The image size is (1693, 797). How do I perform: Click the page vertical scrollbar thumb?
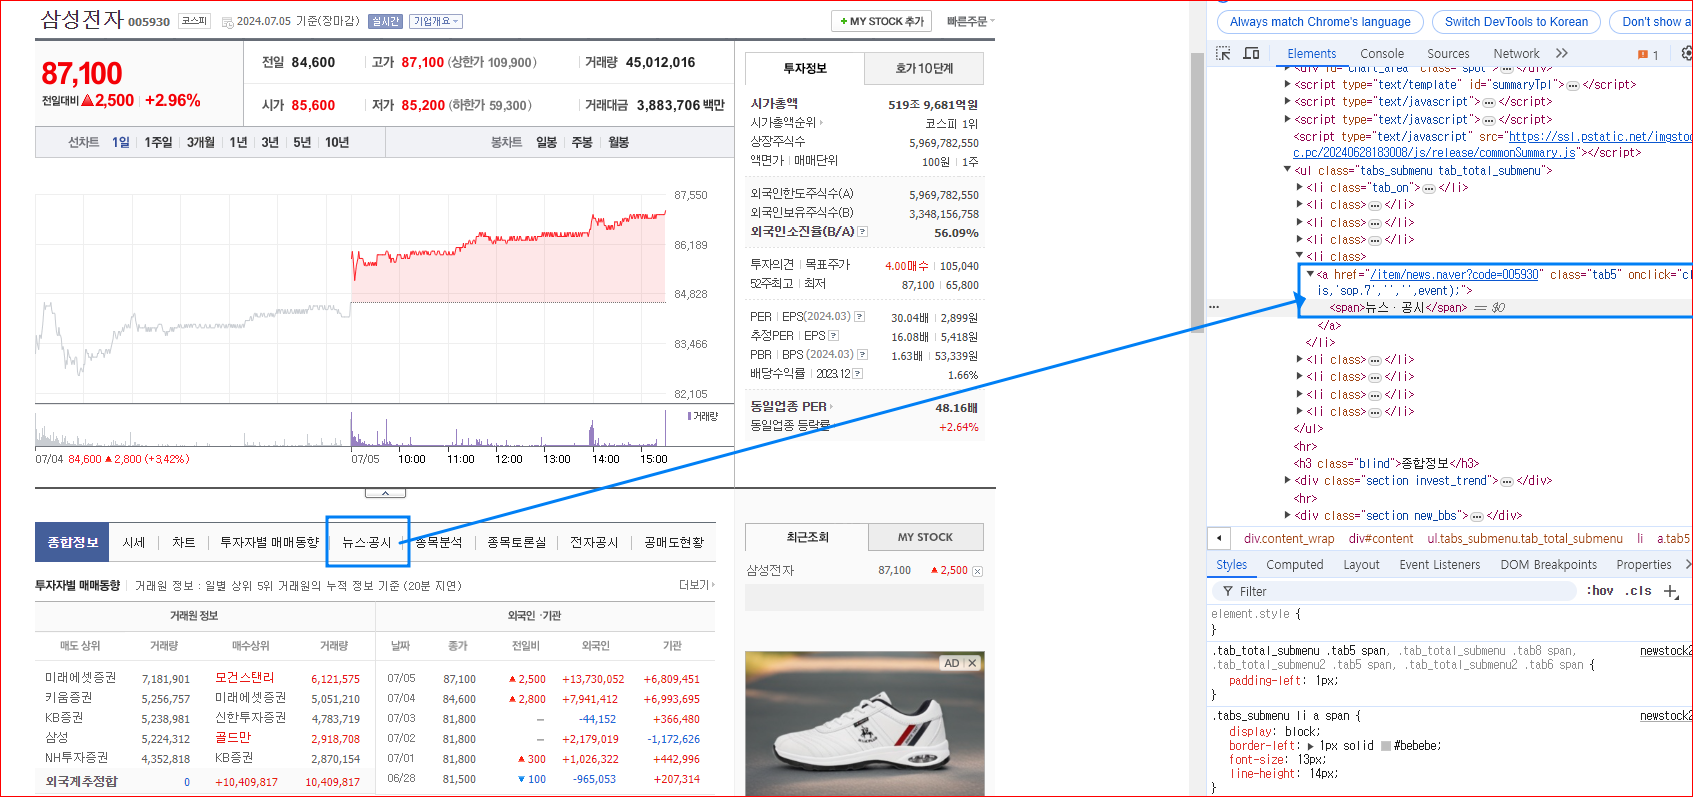(1197, 192)
